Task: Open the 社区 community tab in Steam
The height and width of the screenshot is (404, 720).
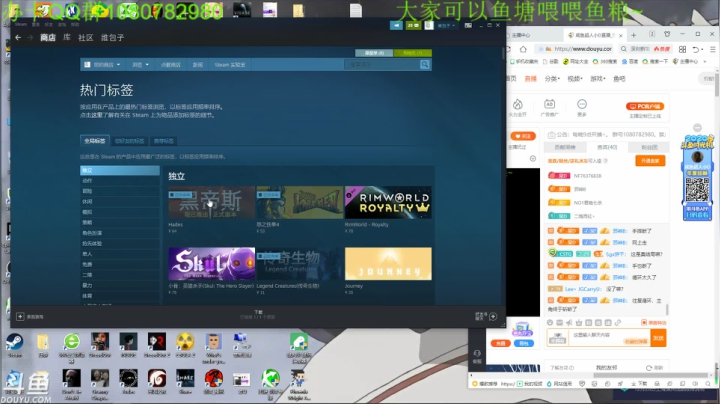Action: [85, 38]
